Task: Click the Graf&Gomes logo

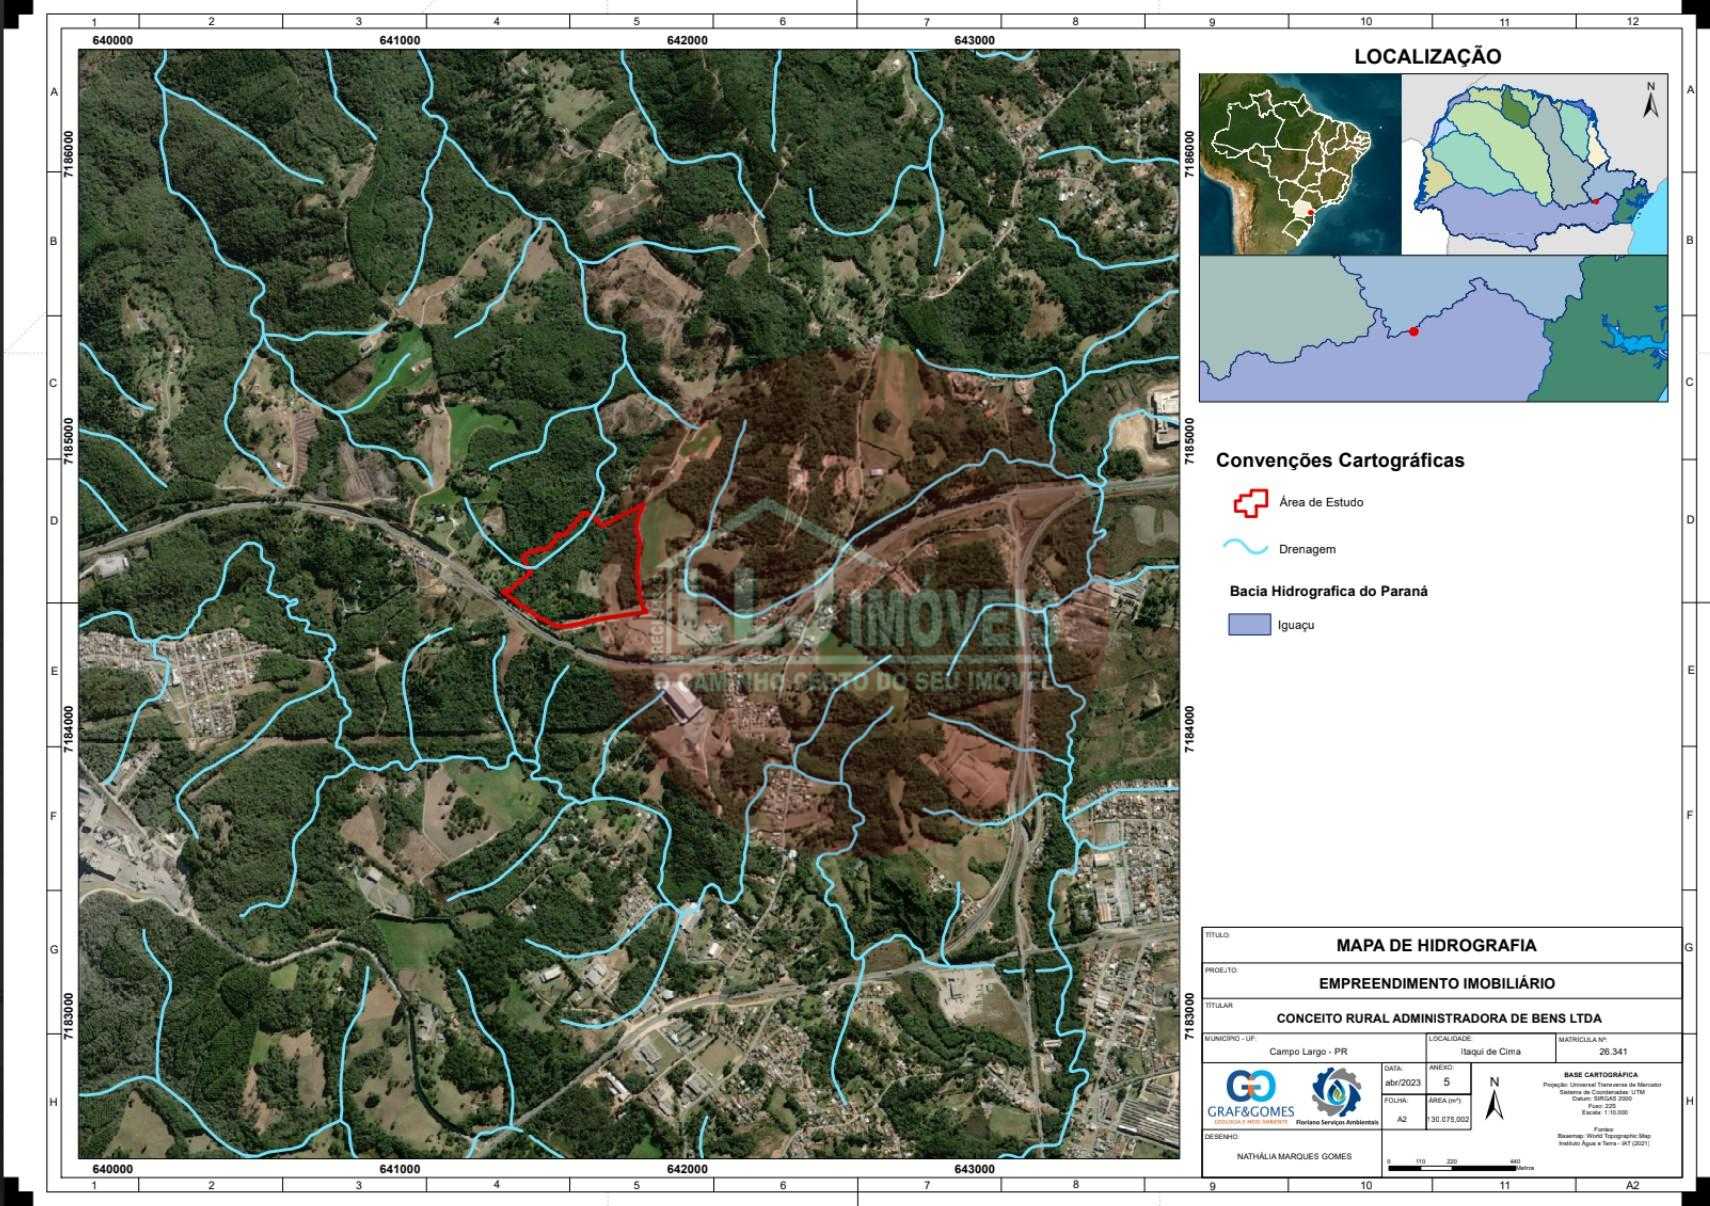Action: [1250, 1095]
